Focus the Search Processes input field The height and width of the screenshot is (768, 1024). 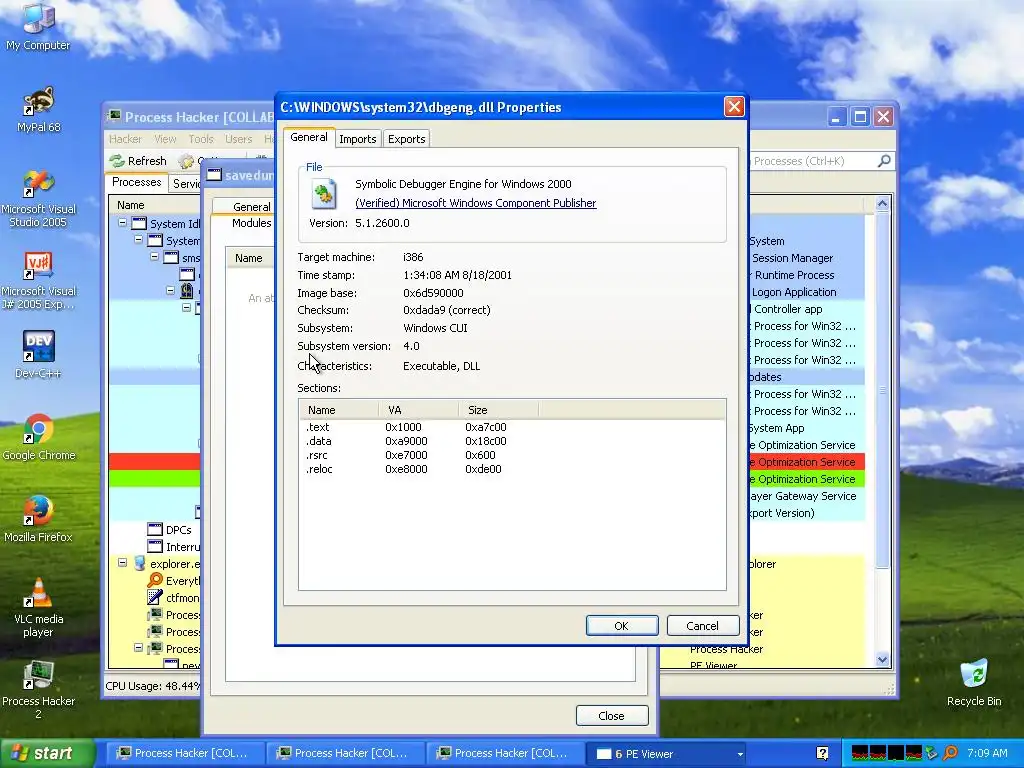tap(813, 161)
